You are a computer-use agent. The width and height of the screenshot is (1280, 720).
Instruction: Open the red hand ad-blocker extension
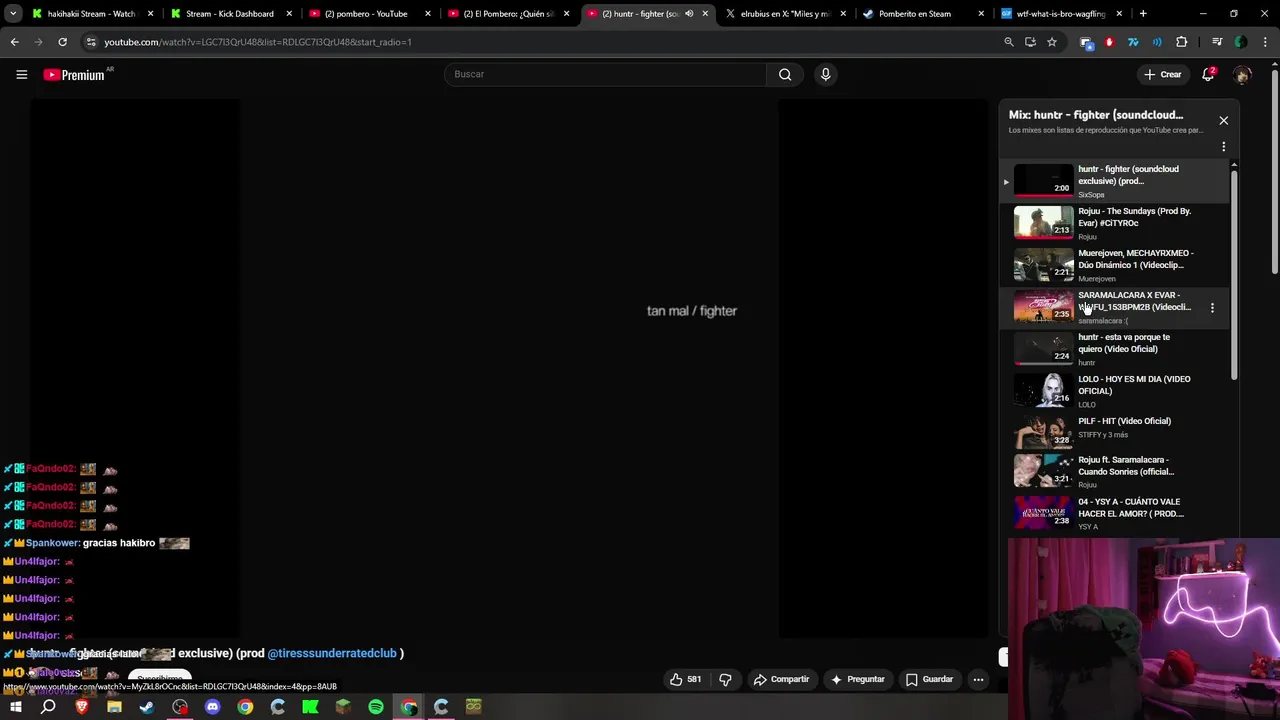pos(1109,42)
